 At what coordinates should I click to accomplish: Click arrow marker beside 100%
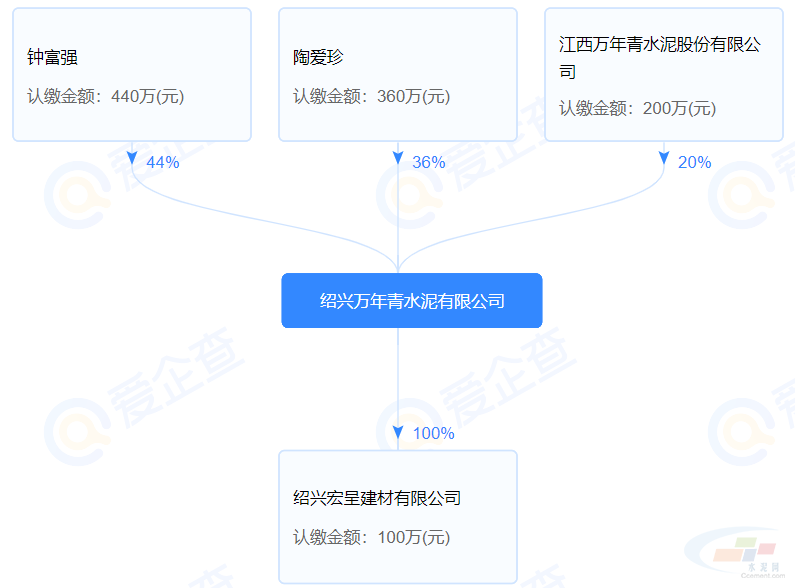[398, 432]
